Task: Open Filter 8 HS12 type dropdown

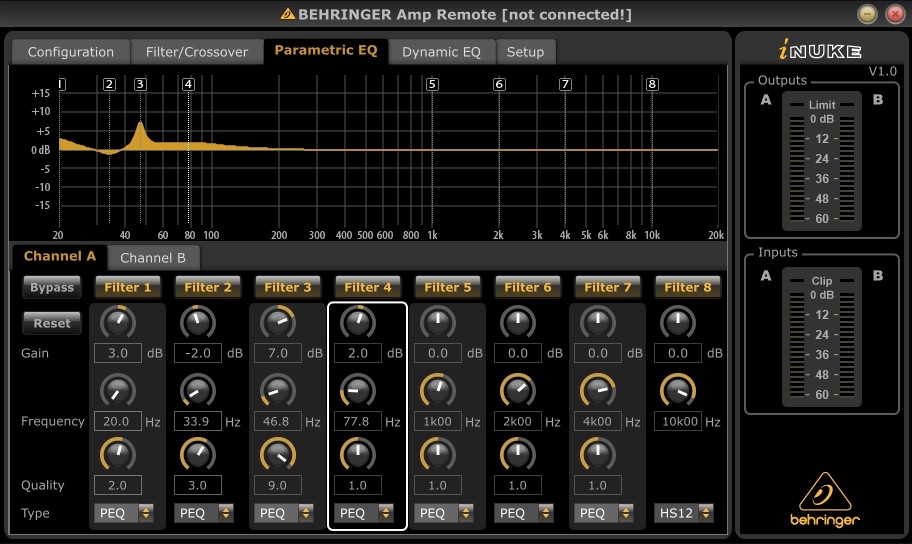Action: 684,513
